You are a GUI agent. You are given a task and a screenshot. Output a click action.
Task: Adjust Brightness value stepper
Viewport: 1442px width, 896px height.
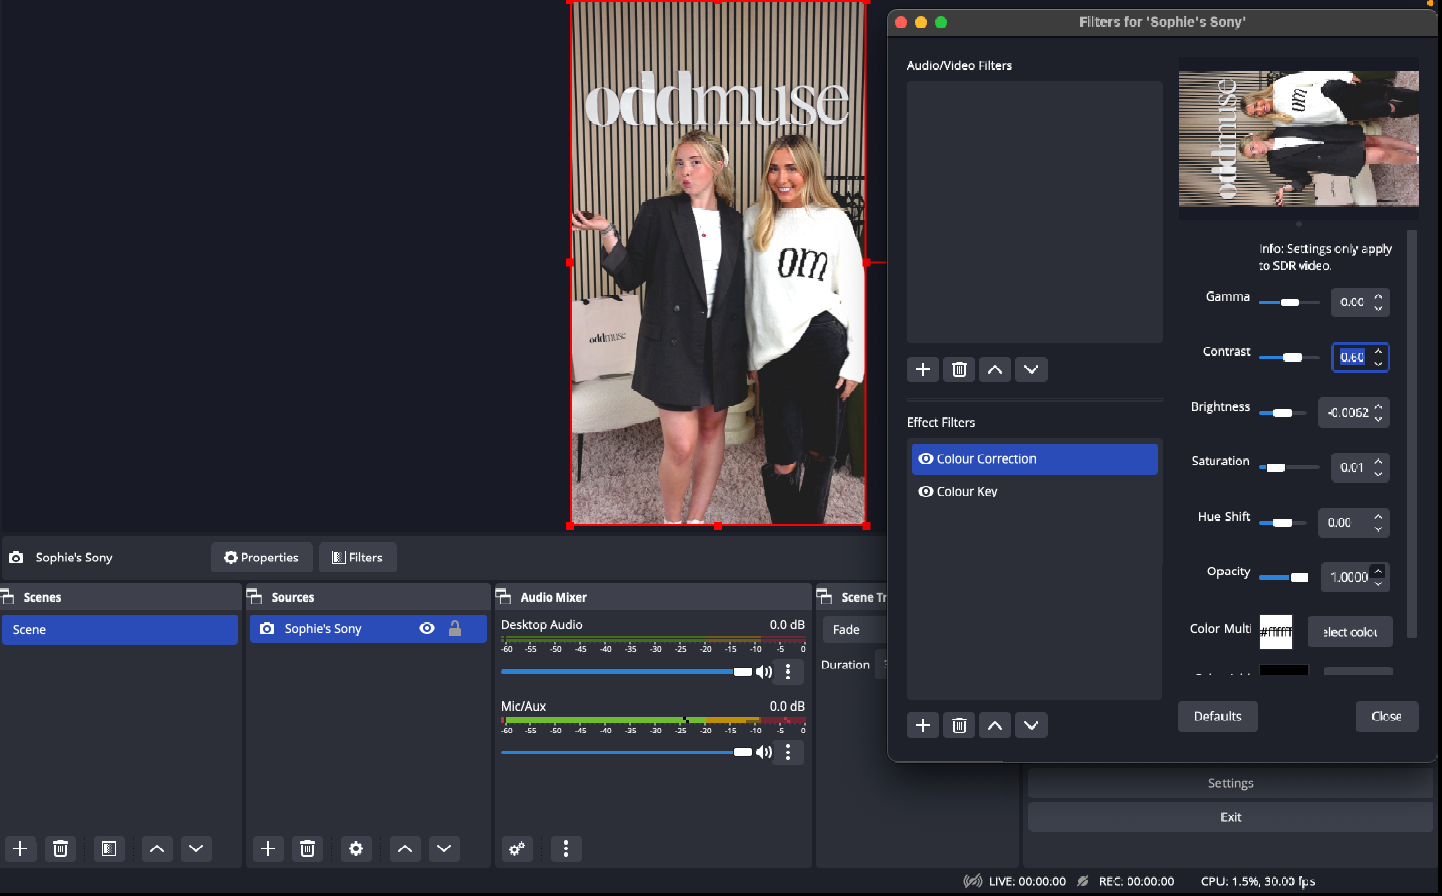[x=1379, y=412]
